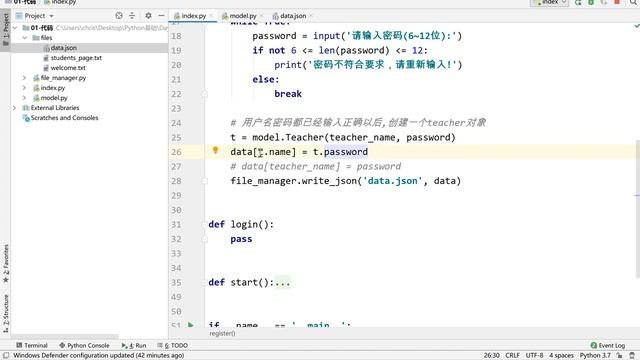Click model.Teacher on line 25
The image size is (640, 360).
click(288, 138)
